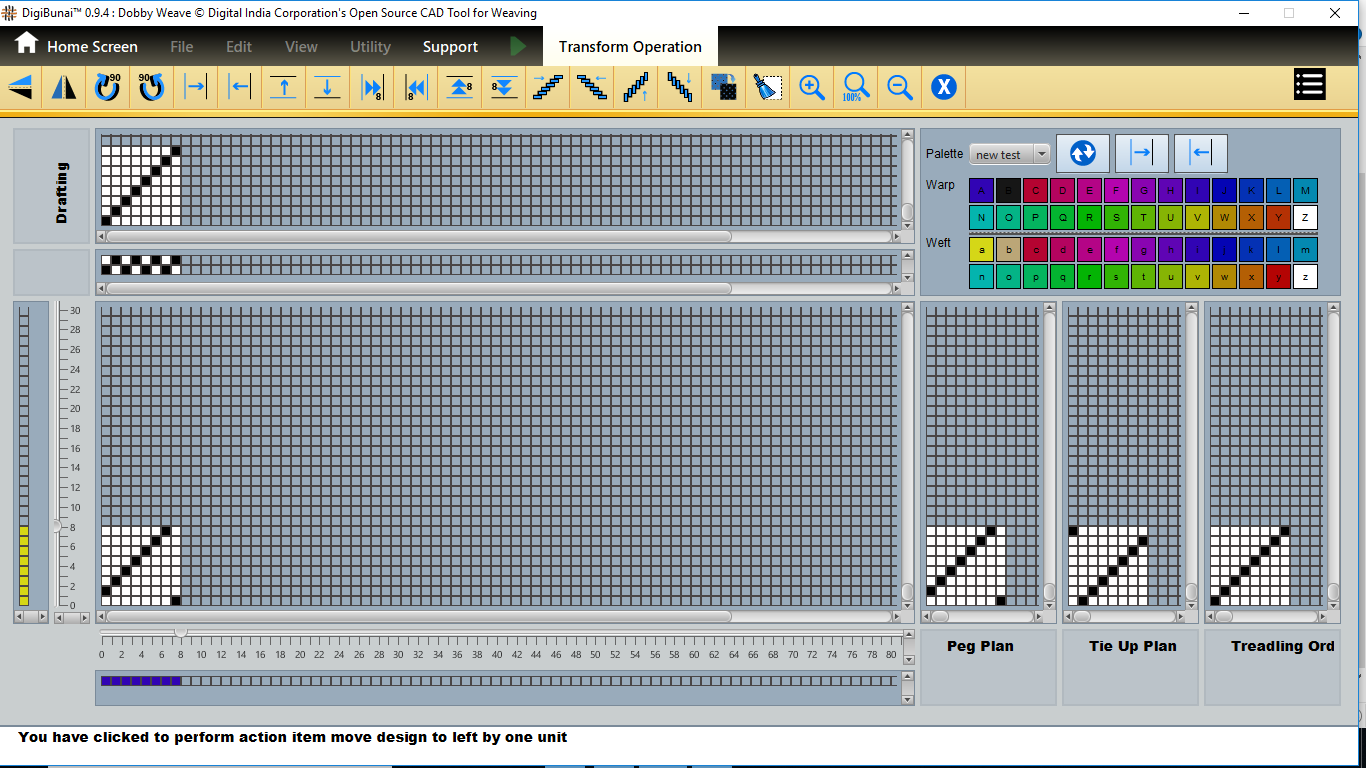Click the vertical mirror flip icon

[64, 88]
